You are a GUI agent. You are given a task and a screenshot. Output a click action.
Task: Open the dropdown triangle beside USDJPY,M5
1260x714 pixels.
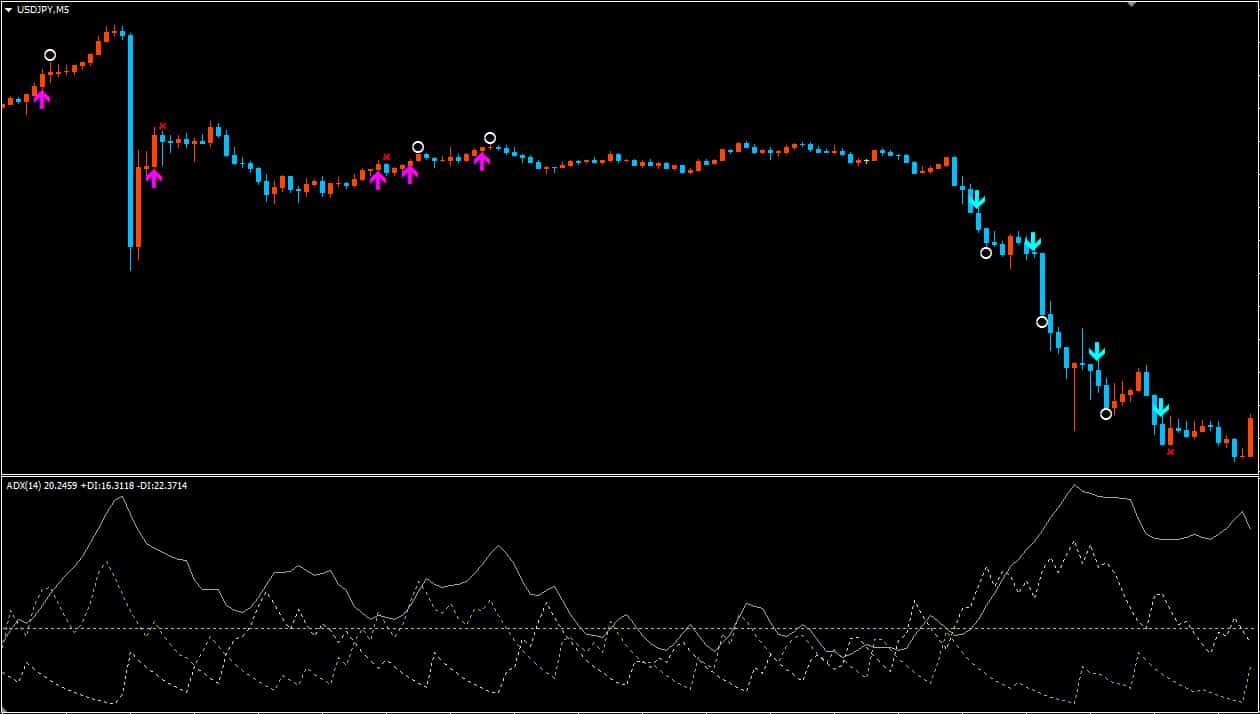[9, 9]
